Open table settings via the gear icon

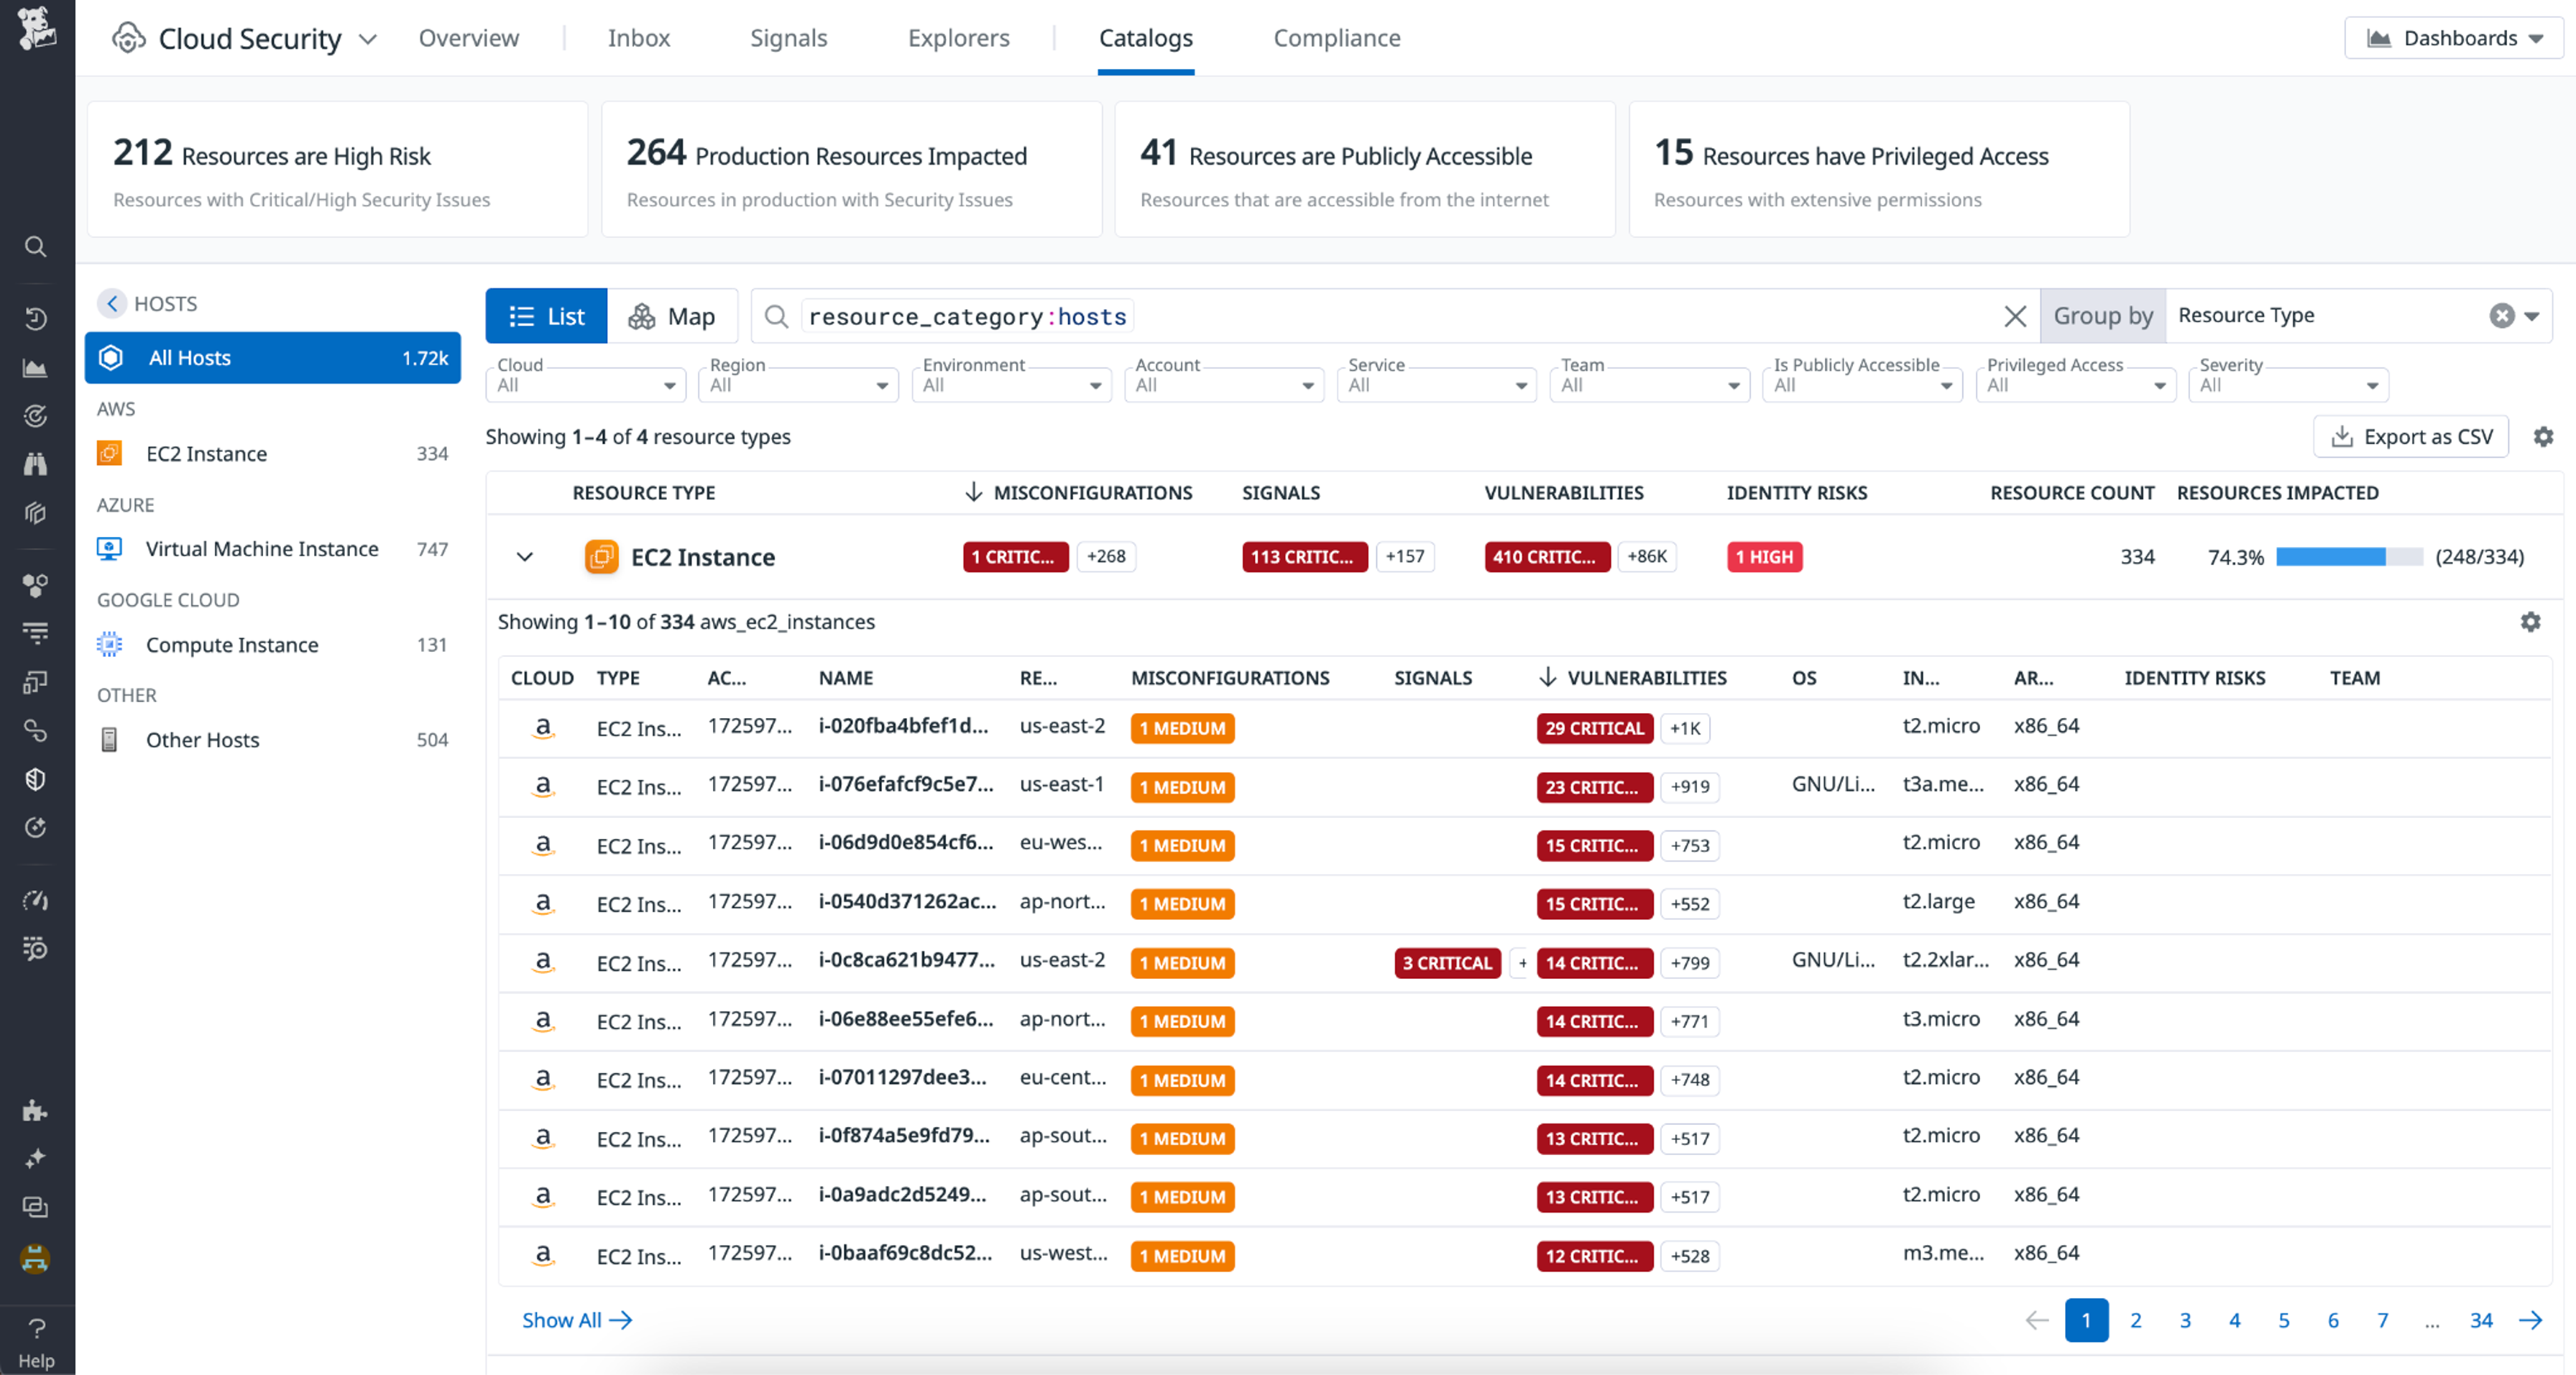pyautogui.click(x=2543, y=437)
